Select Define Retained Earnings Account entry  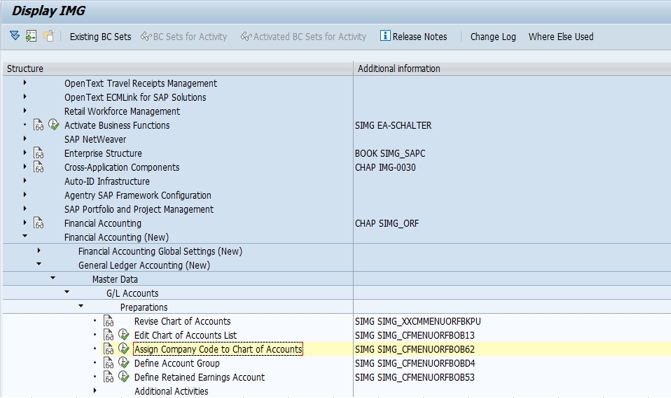(x=199, y=377)
